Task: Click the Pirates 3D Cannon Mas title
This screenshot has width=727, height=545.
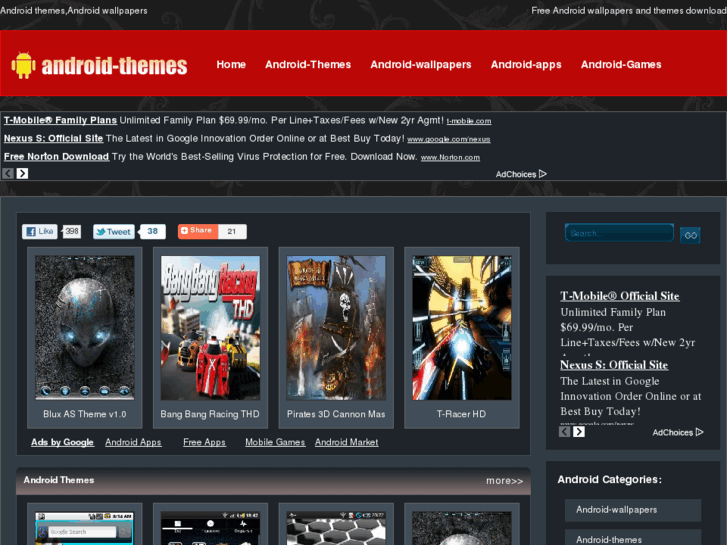Action: (x=336, y=414)
